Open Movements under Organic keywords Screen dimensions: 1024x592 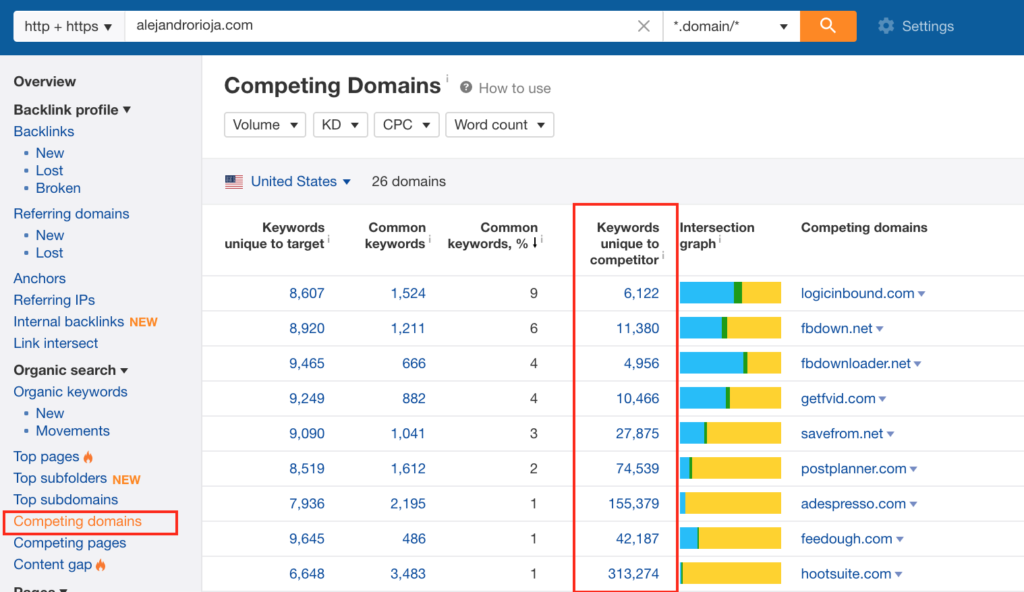[x=72, y=431]
